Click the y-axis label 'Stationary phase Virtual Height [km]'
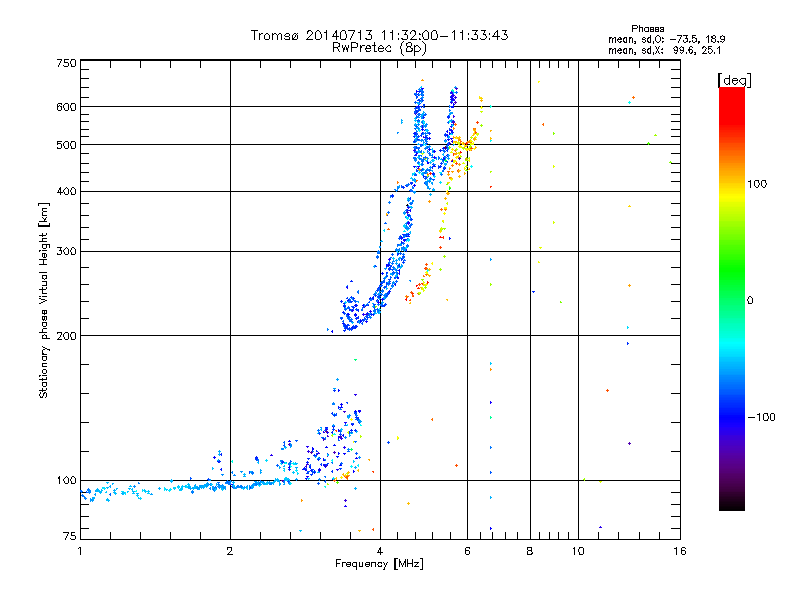Screen dimensions: 800x600 (x=44, y=300)
